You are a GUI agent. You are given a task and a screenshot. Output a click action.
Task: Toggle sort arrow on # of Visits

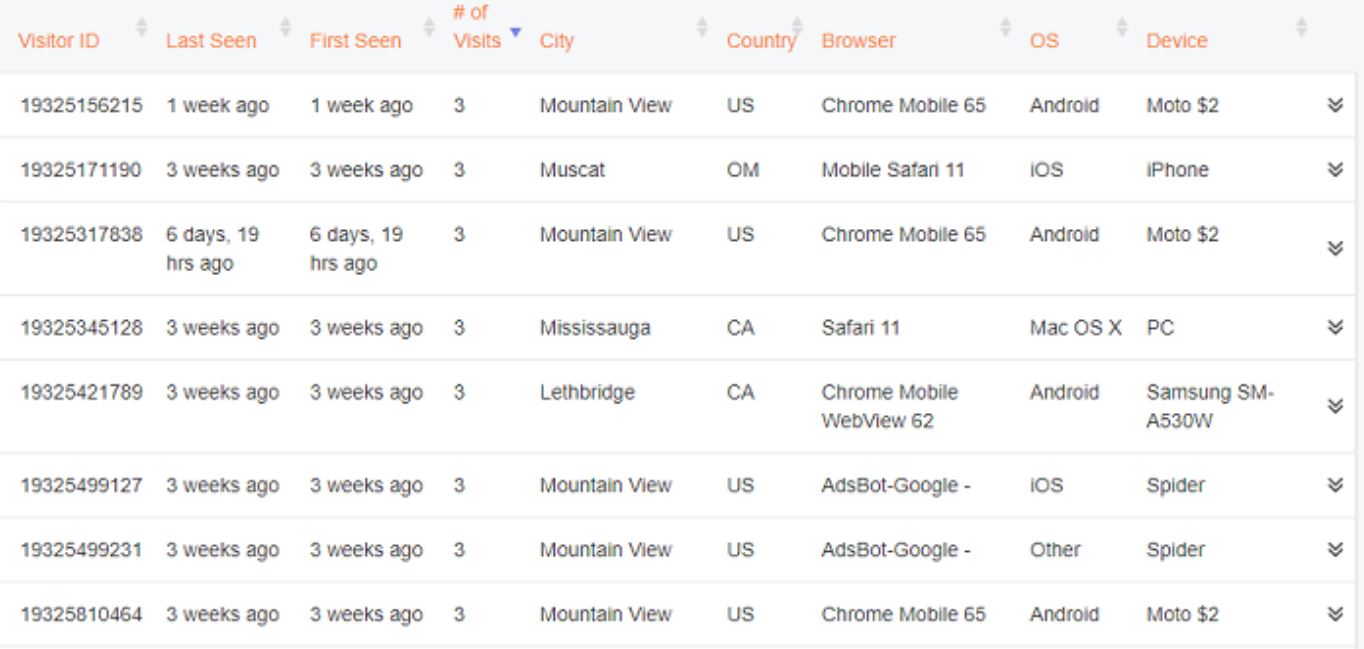pyautogui.click(x=515, y=32)
